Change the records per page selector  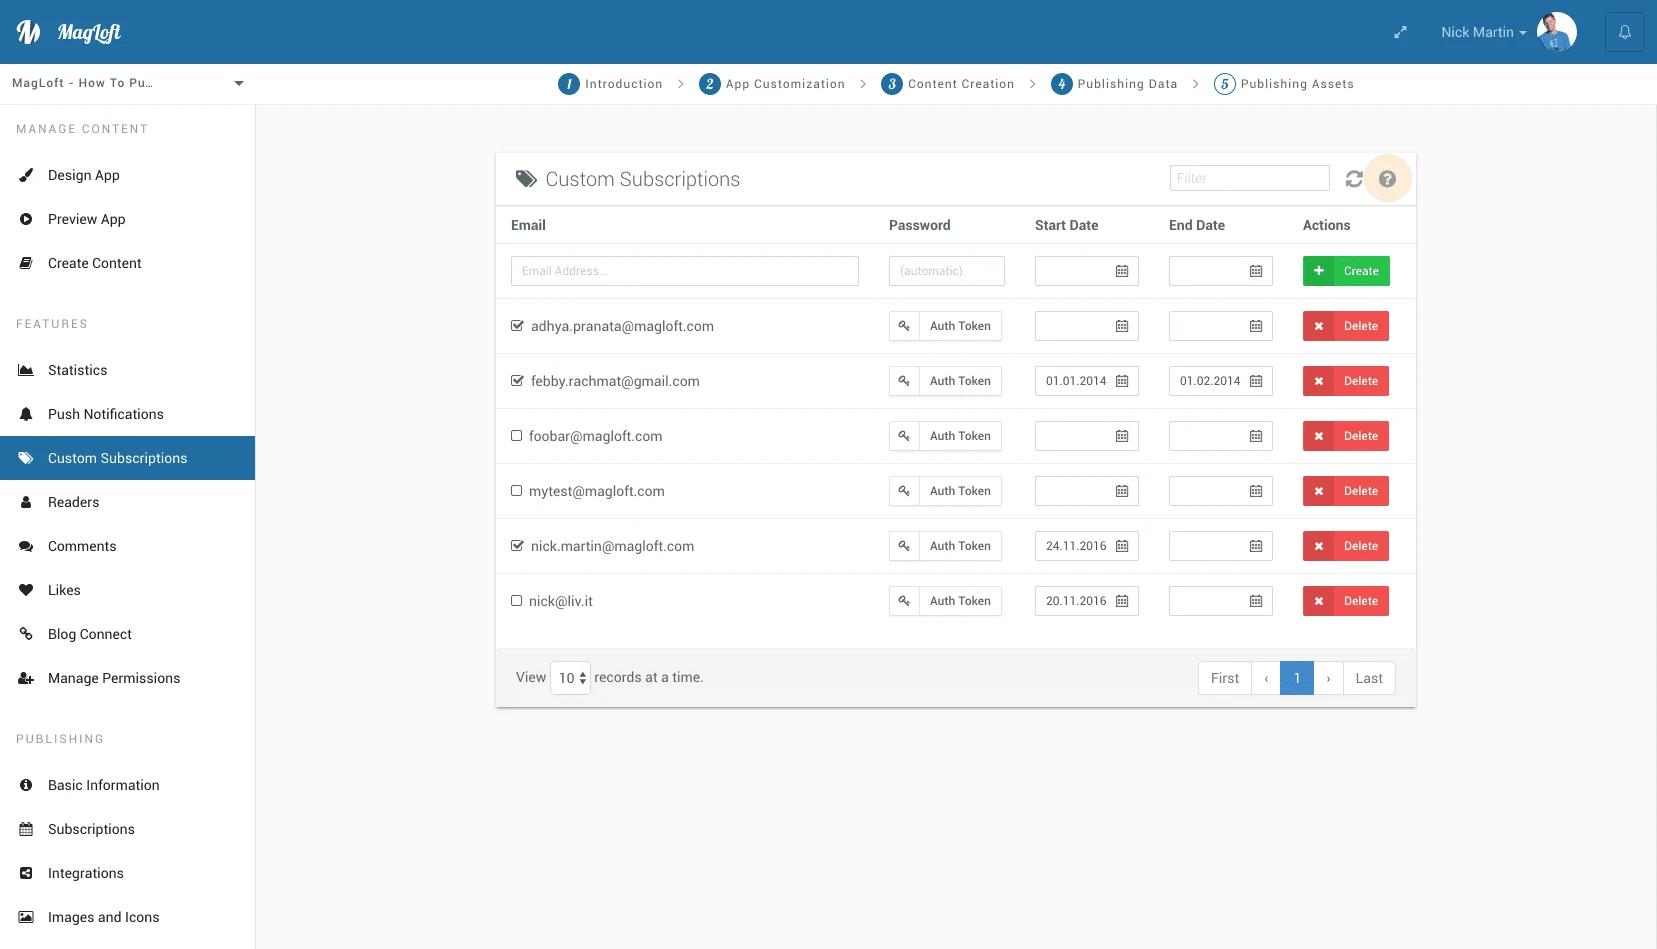(x=571, y=678)
